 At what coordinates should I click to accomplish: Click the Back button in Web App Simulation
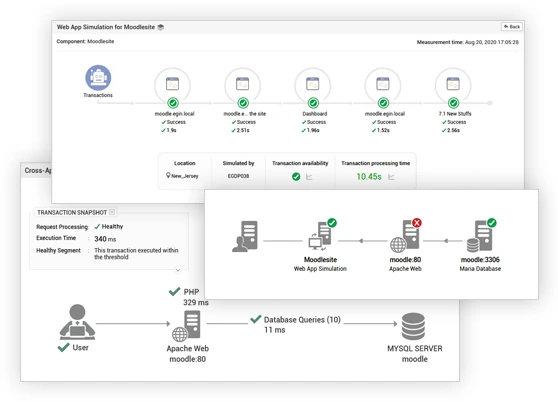pyautogui.click(x=512, y=27)
